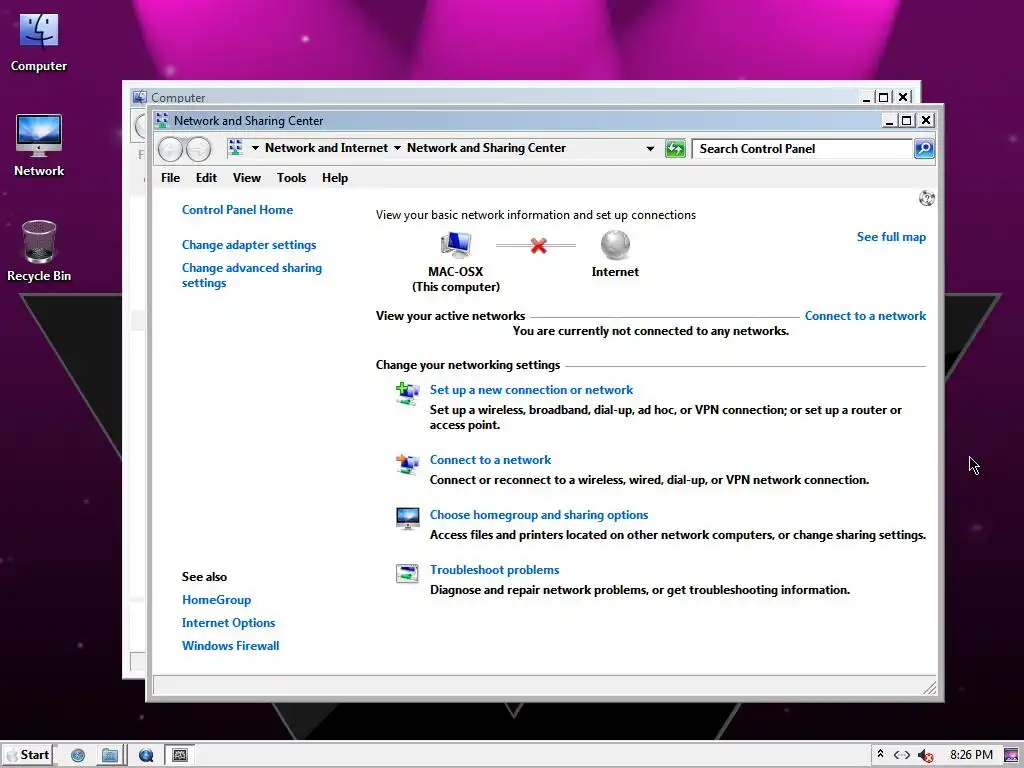1024x768 pixels.
Task: Minimize the Network and Sharing Center window
Action: tap(889, 120)
